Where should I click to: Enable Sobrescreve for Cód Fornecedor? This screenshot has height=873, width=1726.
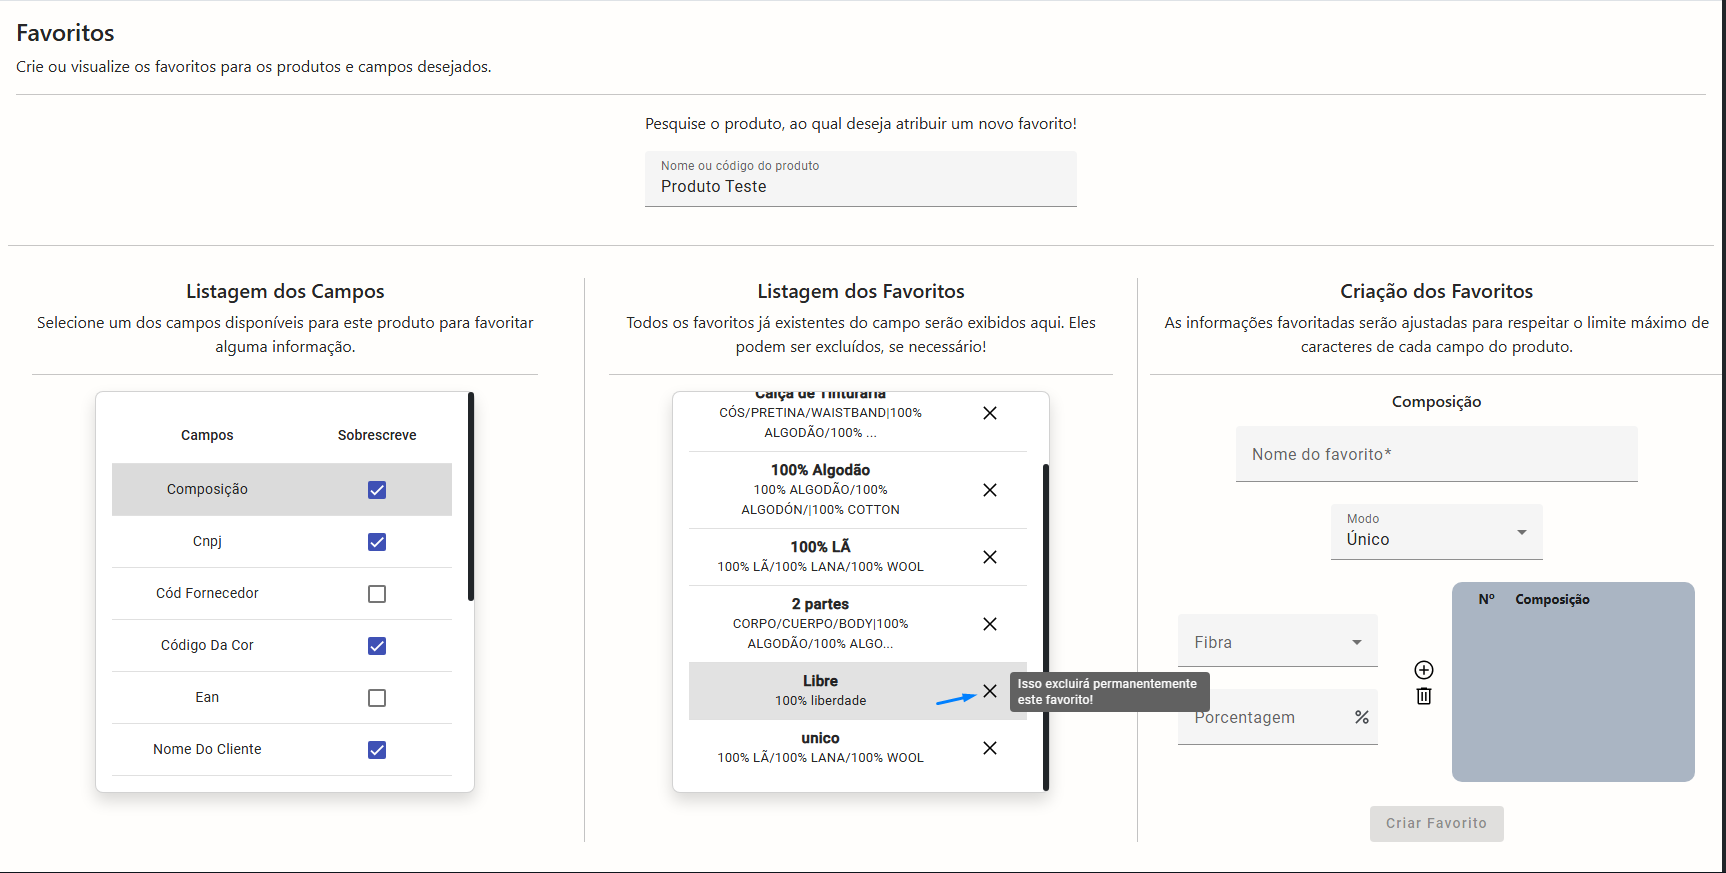point(377,594)
